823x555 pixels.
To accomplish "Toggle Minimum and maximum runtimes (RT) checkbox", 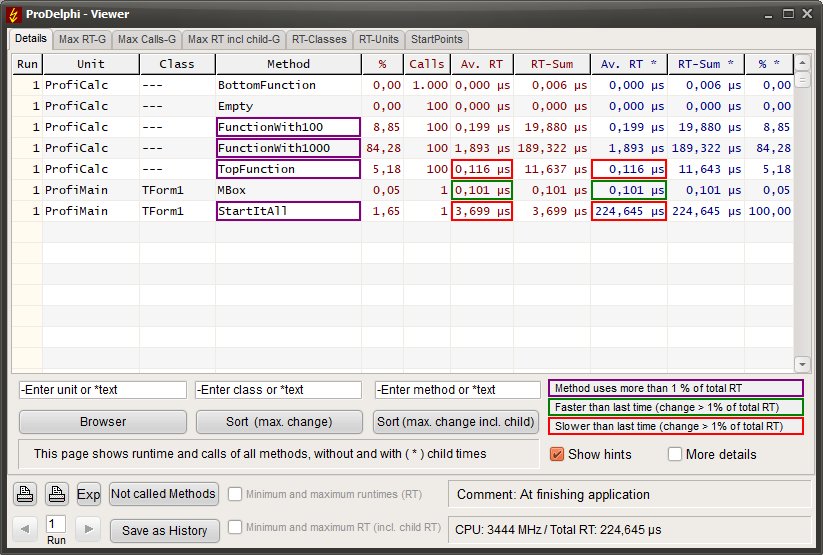I will tap(235, 494).
